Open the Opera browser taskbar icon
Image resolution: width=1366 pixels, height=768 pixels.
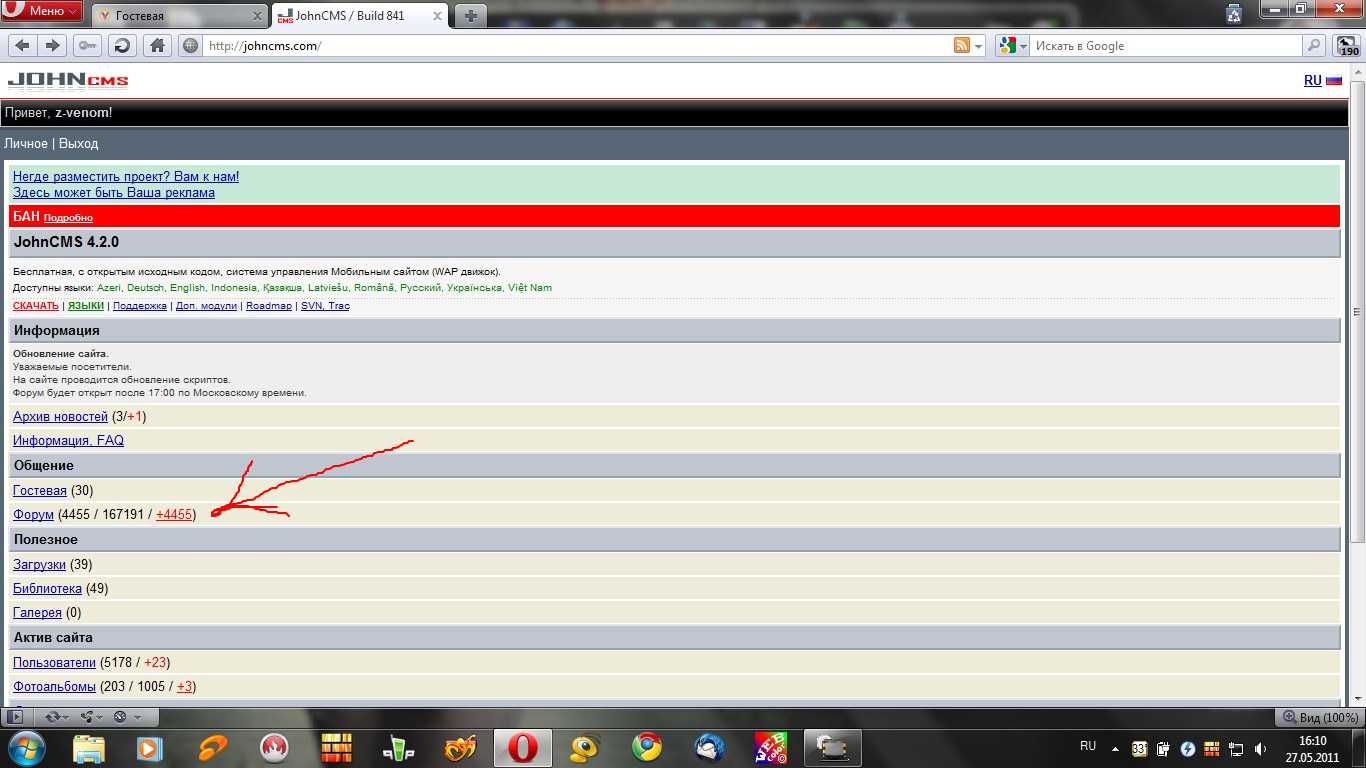tap(522, 748)
